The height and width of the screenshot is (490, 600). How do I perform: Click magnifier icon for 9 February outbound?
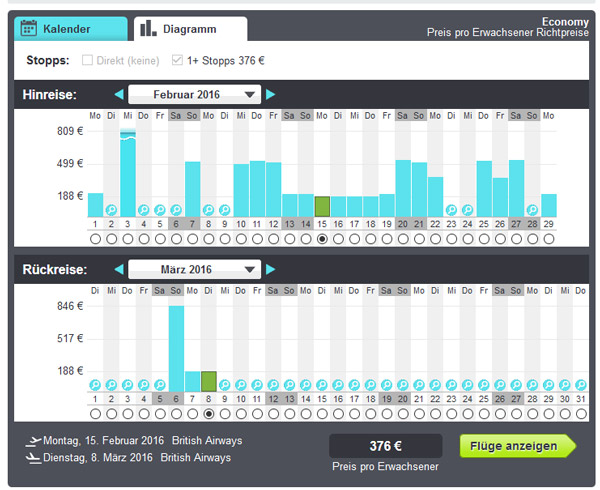point(224,210)
